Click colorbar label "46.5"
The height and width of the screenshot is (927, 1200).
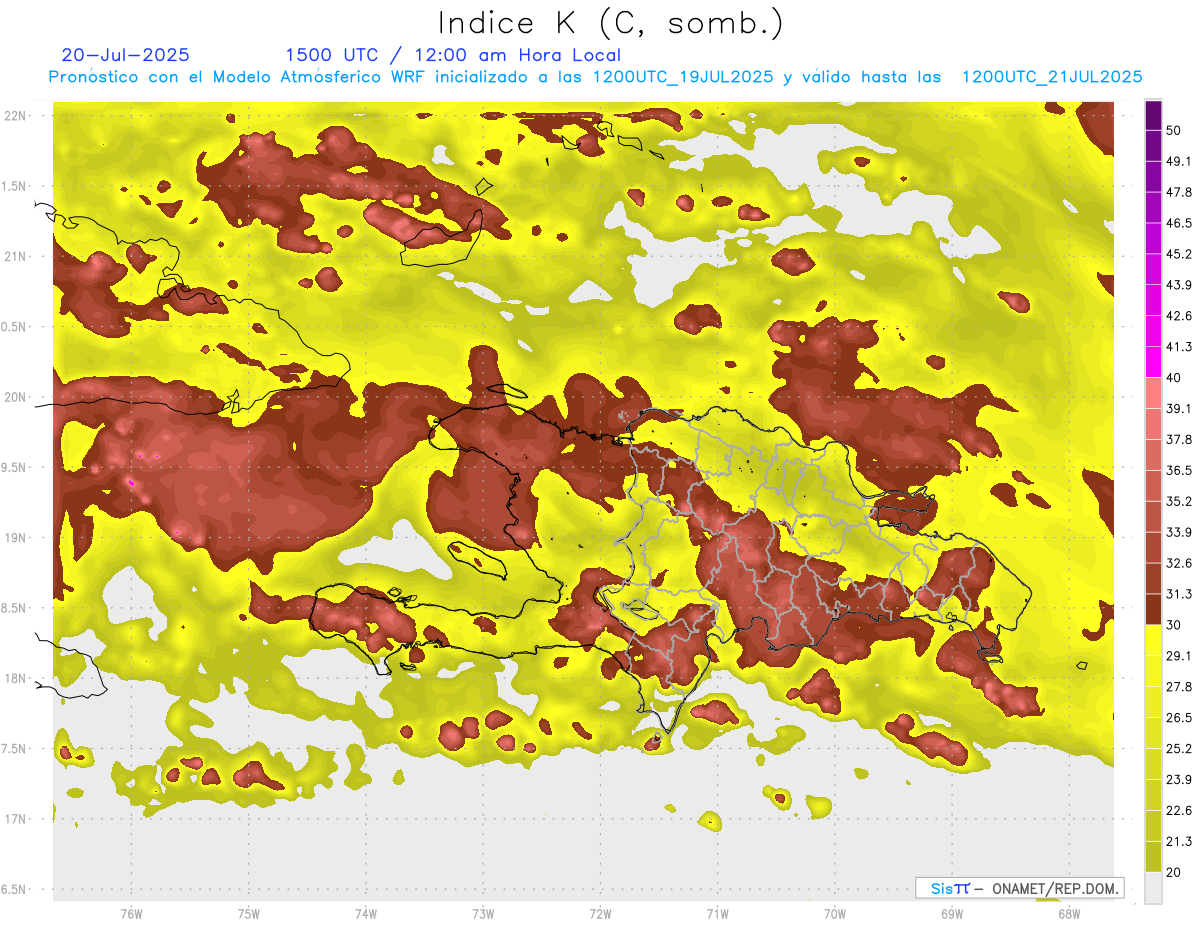tap(1178, 223)
